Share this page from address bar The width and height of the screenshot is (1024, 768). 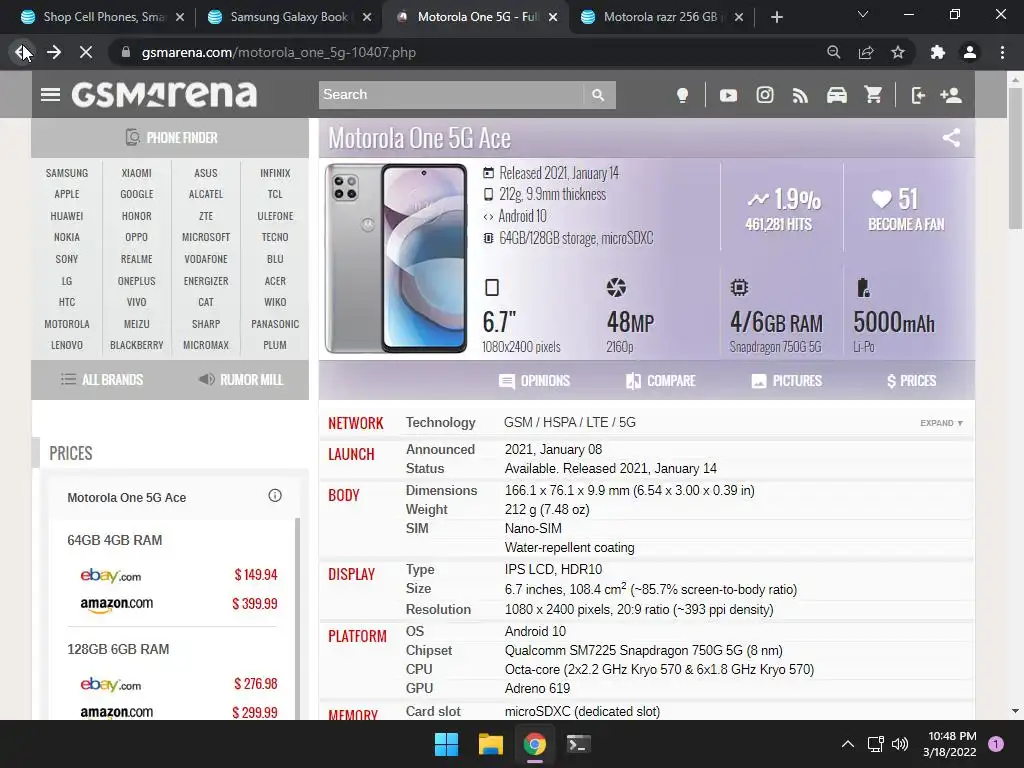click(x=866, y=52)
